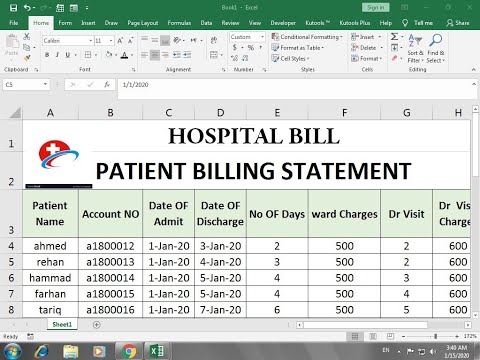The image size is (480, 360).
Task: Select column header F
Action: click(x=344, y=113)
